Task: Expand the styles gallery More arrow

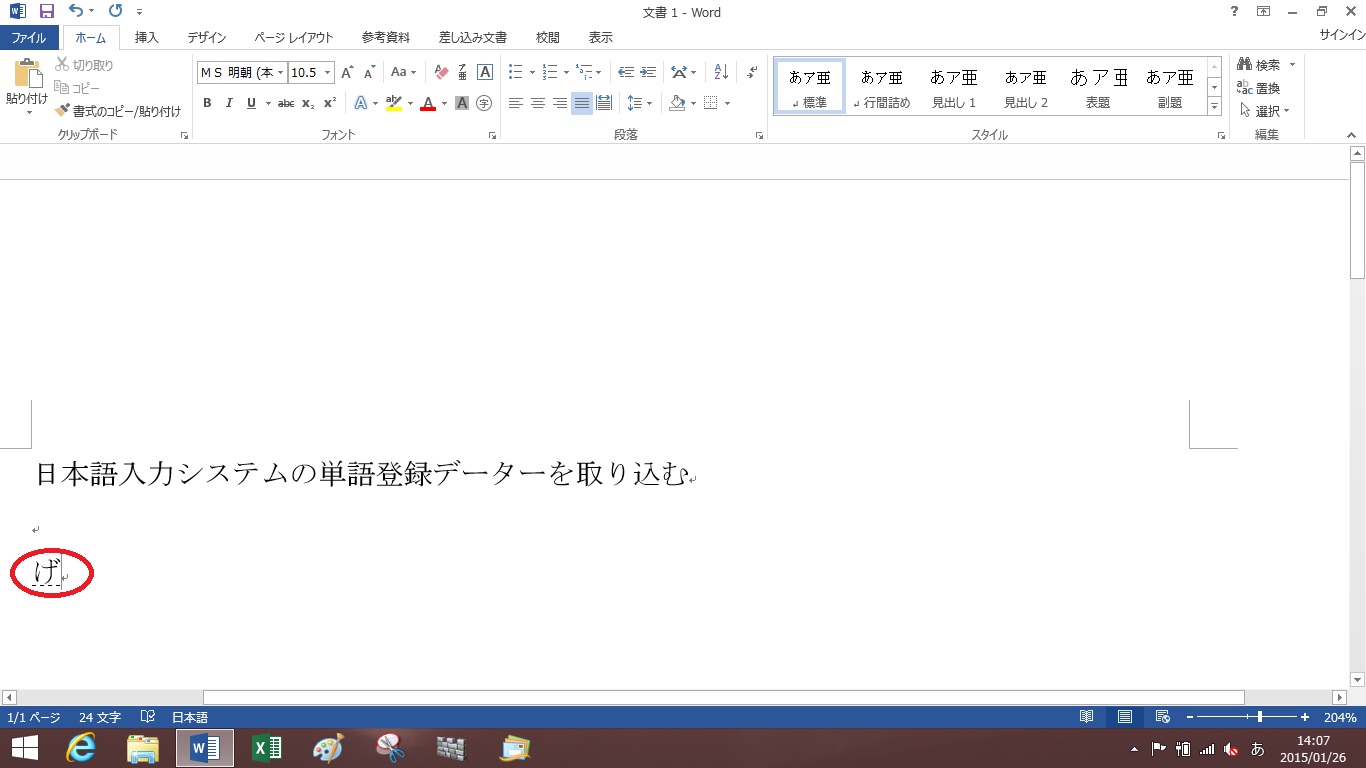Action: [x=1215, y=106]
